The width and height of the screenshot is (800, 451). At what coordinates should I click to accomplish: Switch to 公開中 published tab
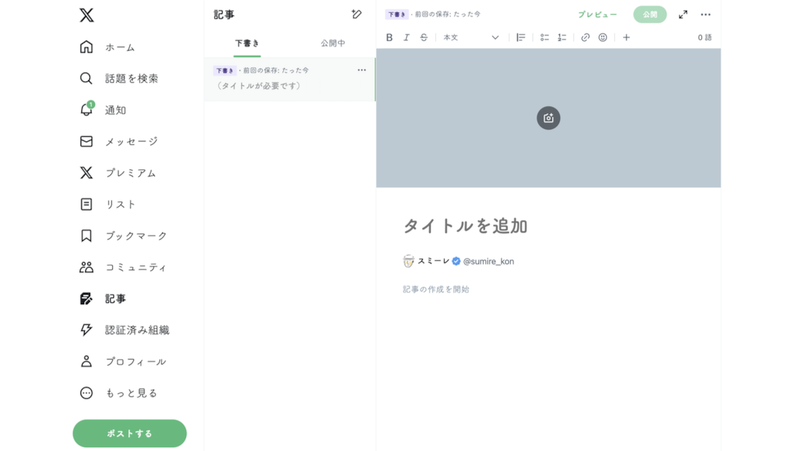coord(333,43)
